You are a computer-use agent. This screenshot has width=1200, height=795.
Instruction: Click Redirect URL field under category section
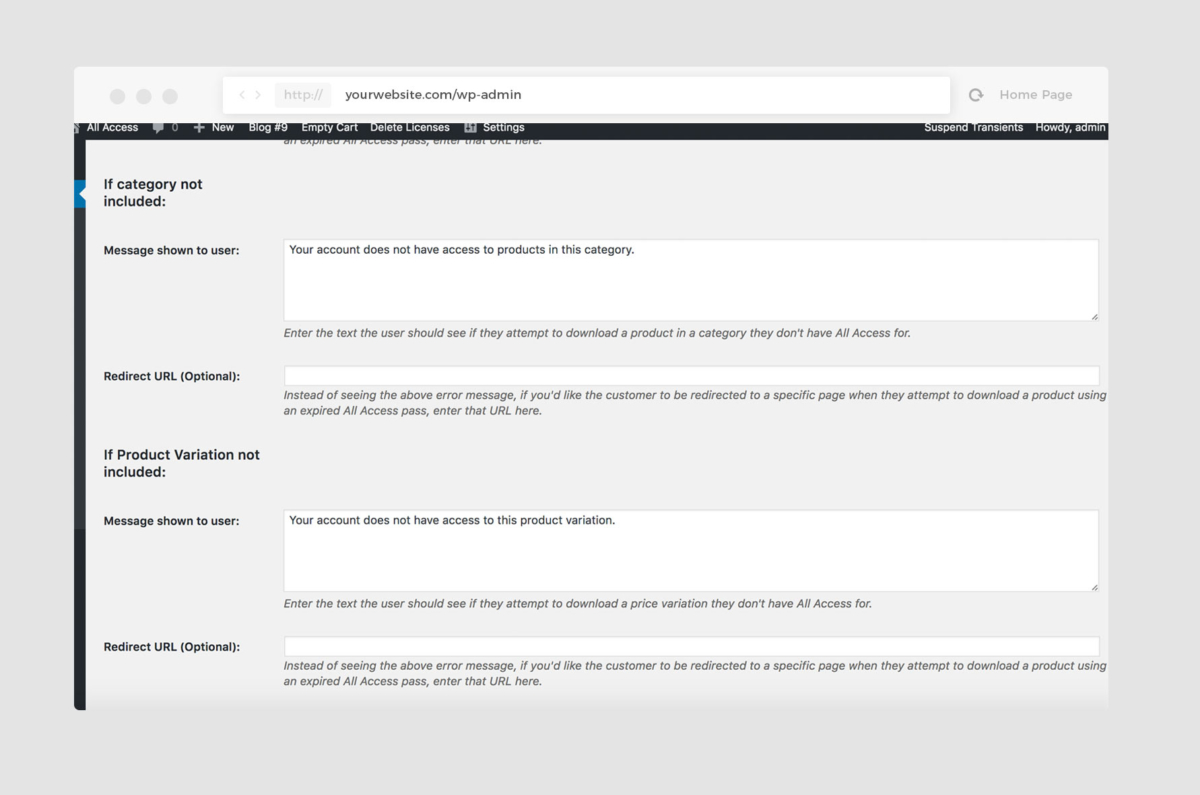click(x=690, y=376)
